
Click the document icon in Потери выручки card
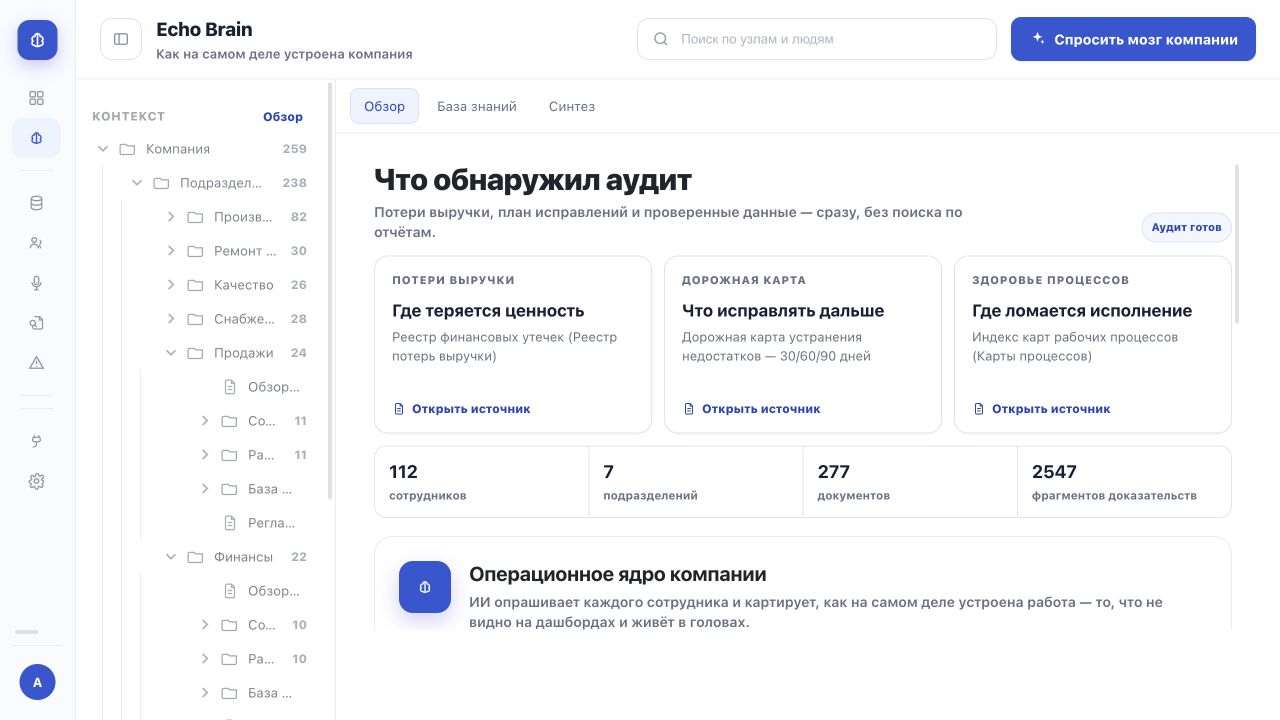[399, 409]
